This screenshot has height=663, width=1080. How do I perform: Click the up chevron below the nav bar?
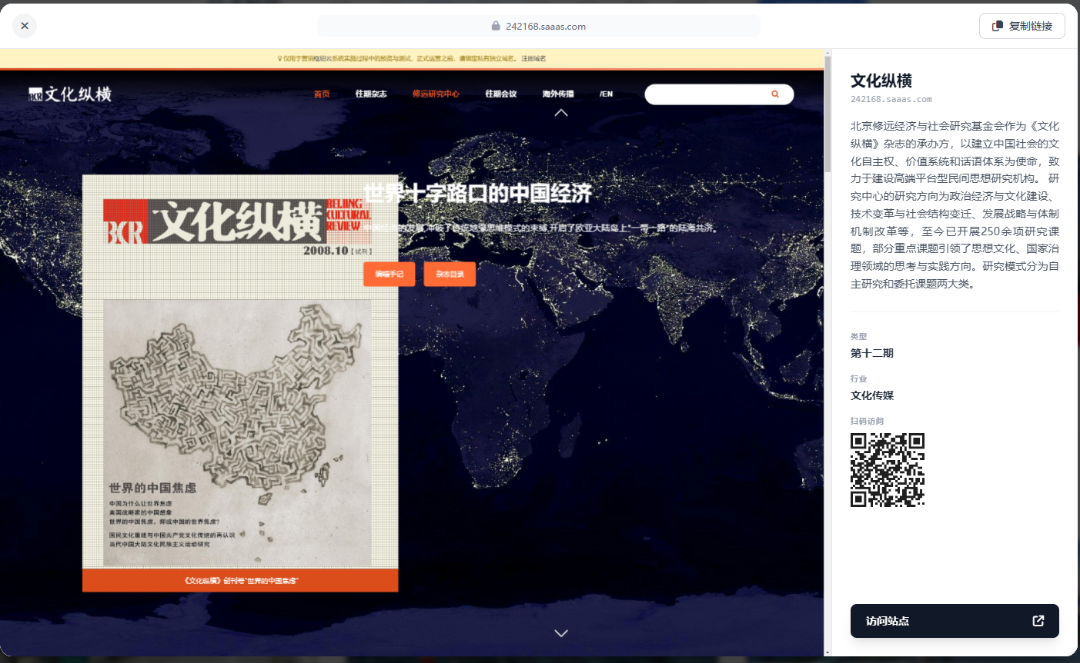point(561,113)
